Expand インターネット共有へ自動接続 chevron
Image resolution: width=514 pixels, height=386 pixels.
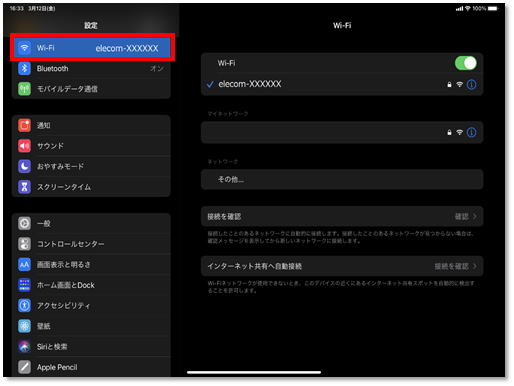click(x=475, y=266)
